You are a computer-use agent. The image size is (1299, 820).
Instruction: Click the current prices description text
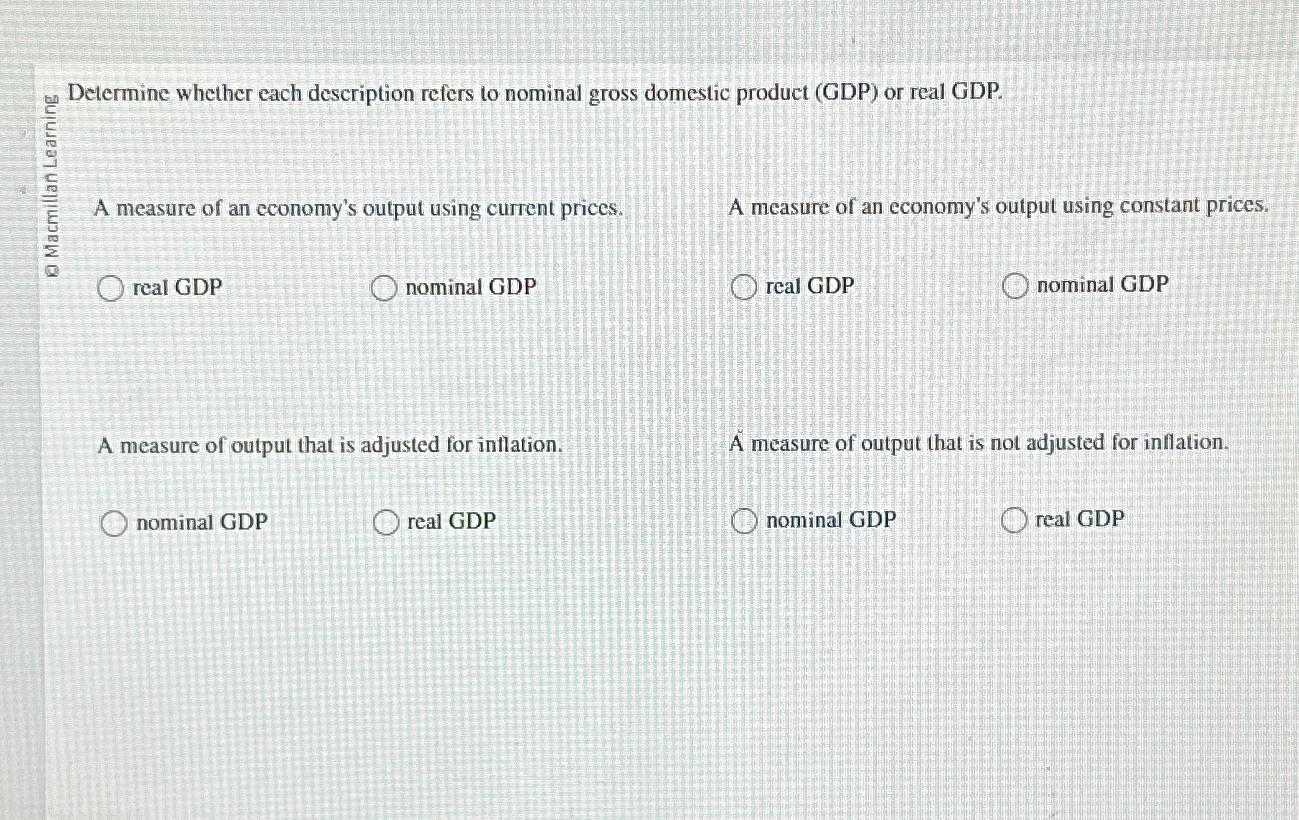[358, 209]
